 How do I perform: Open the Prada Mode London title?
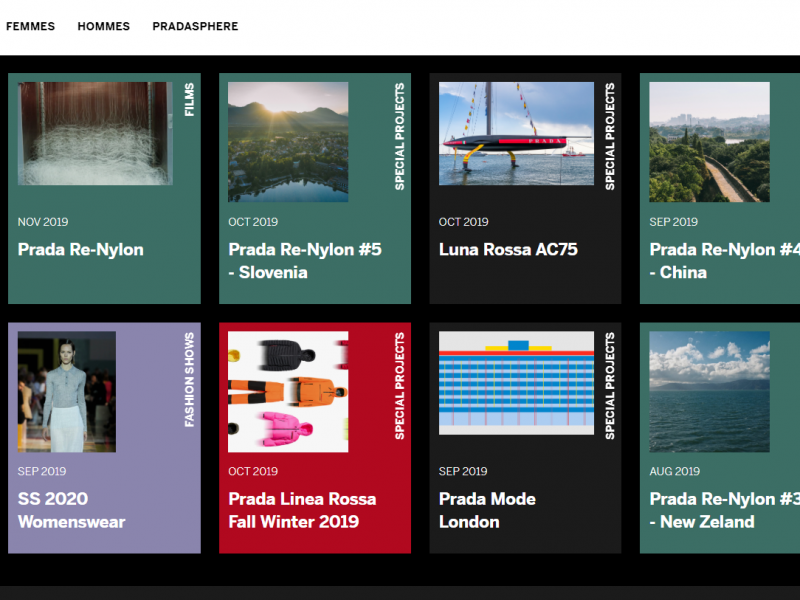[487, 510]
